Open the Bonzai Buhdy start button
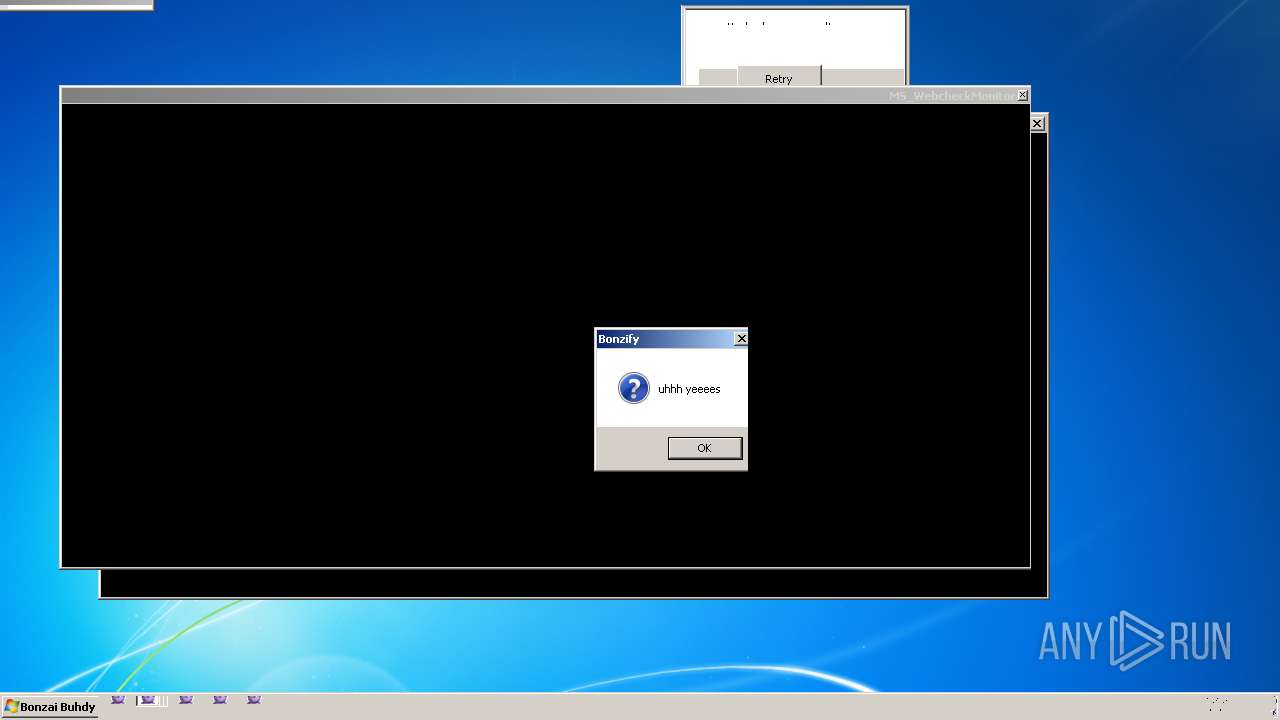This screenshot has width=1280, height=720. tap(50, 707)
